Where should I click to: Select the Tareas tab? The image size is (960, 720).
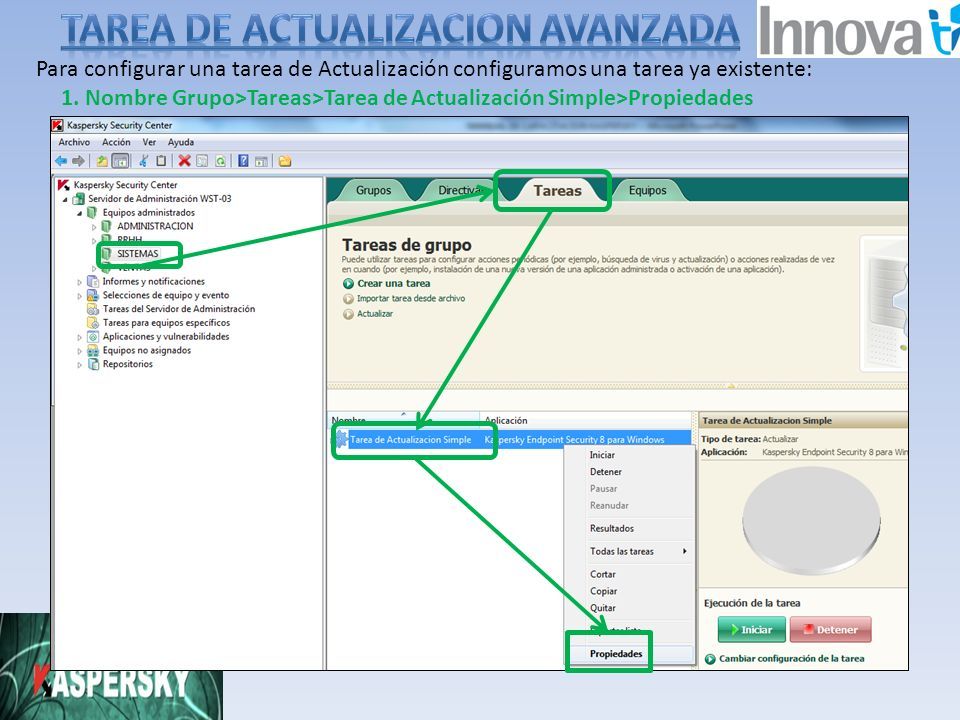(x=557, y=191)
